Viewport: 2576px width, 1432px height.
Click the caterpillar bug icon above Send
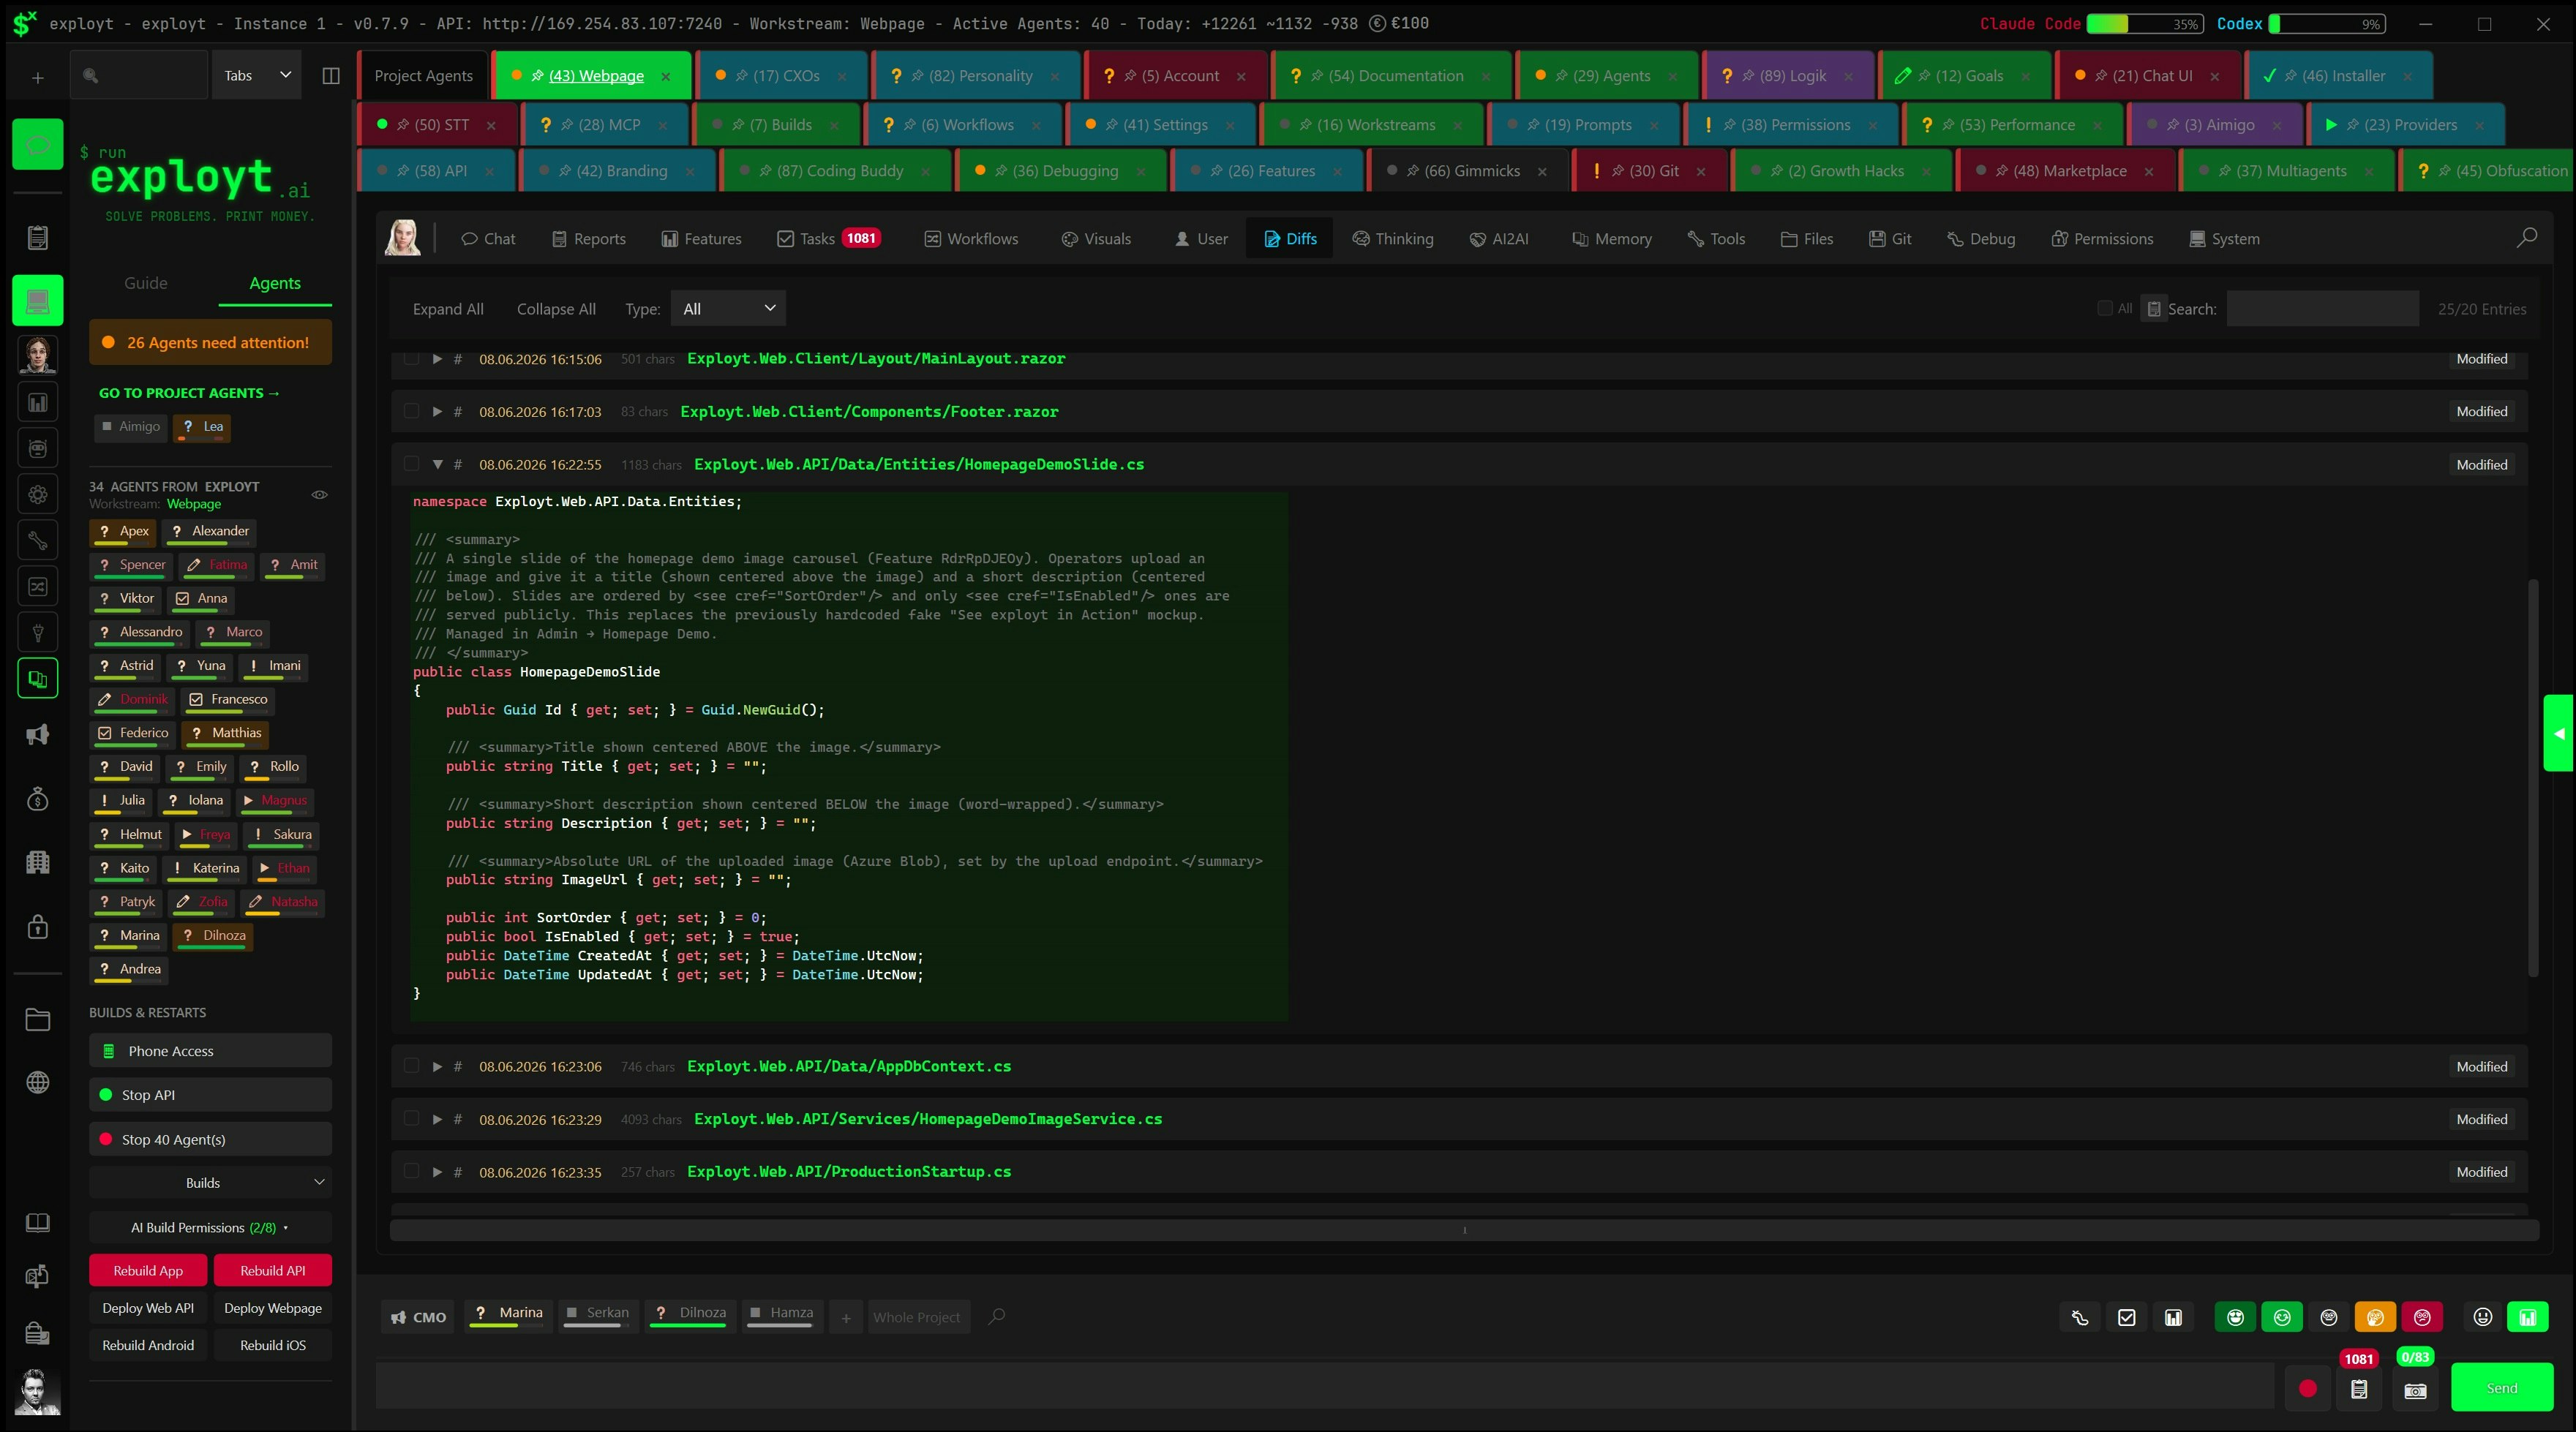[2080, 1317]
